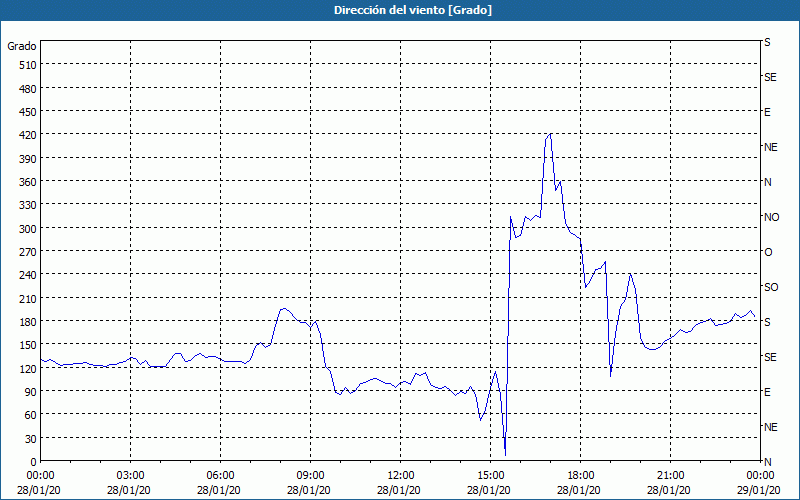Viewport: 800px width, 500px height.
Task: Select the 18:00 time label
Action: pyautogui.click(x=581, y=476)
